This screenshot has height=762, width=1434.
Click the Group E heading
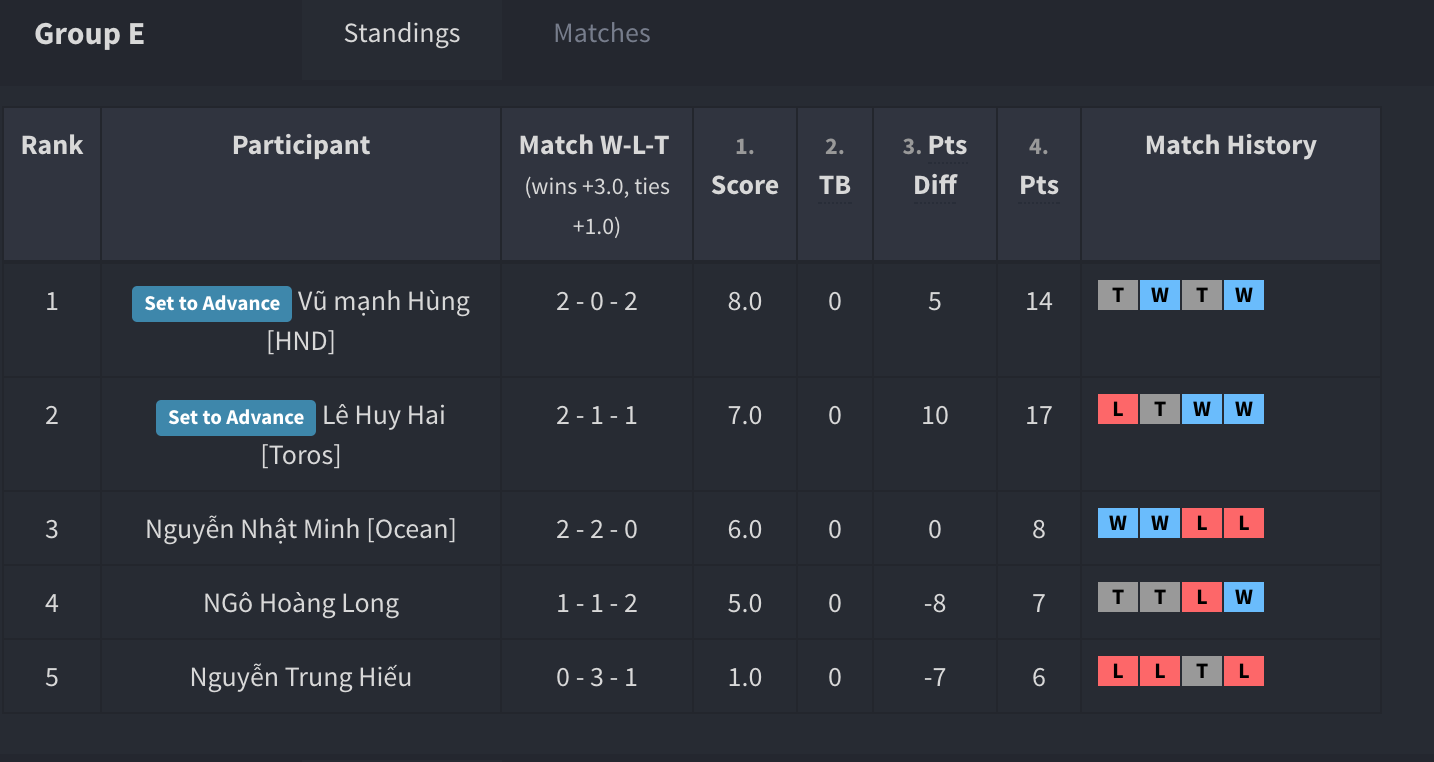coord(90,34)
